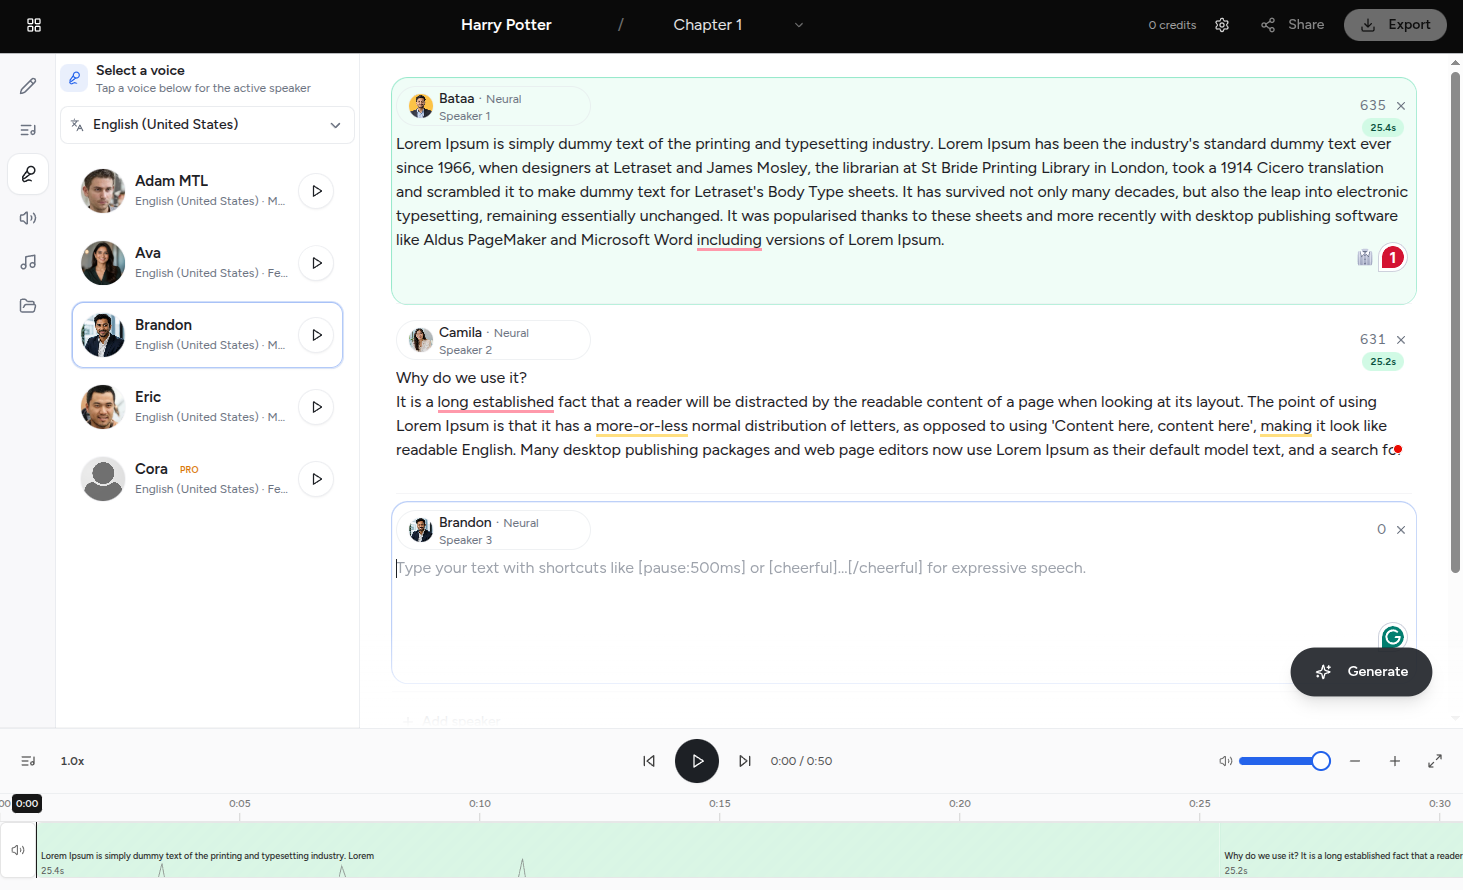The image size is (1463, 890).
Task: Open the folder files sidebar icon
Action: pyautogui.click(x=28, y=306)
